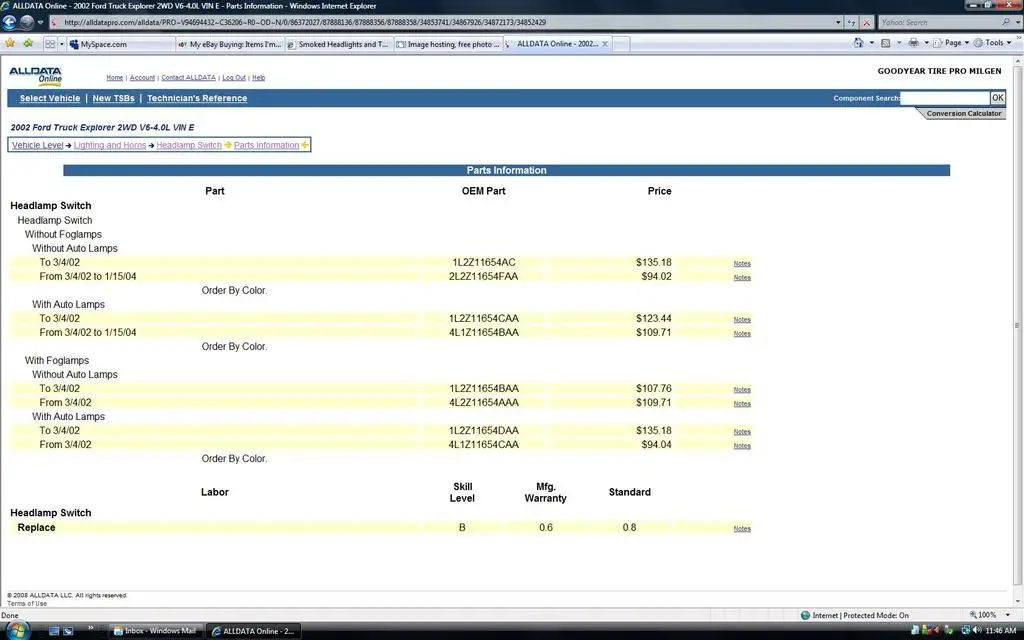Screen dimensions: 1024x640
Task: Open Notes for part 1L2Z11654BAA
Action: coord(742,389)
